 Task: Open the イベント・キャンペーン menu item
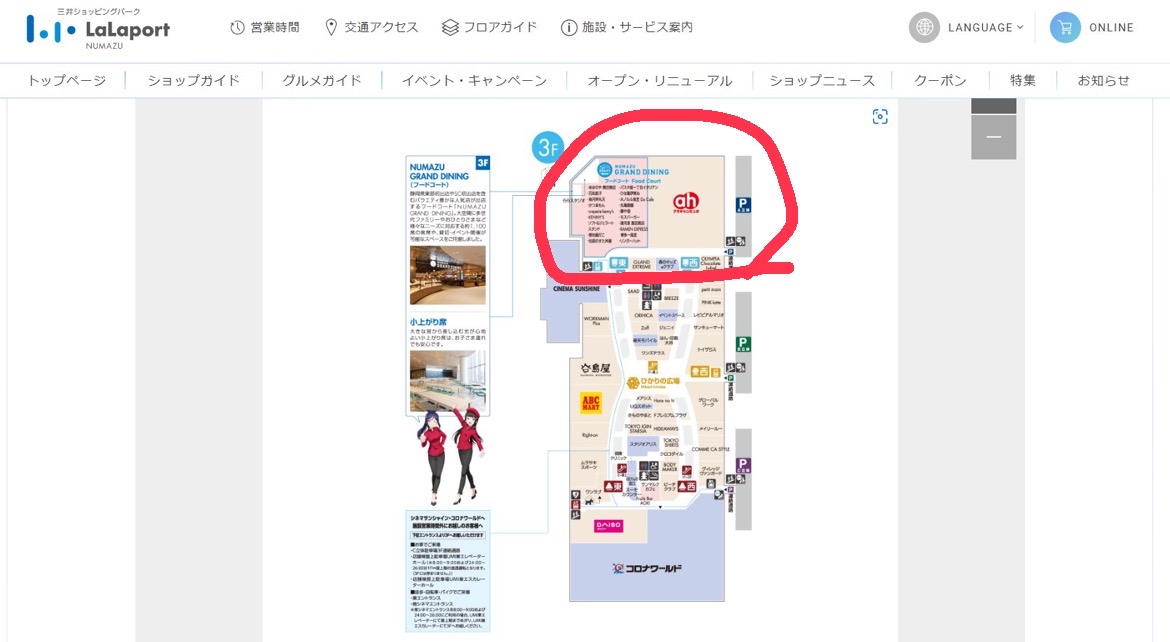474,81
